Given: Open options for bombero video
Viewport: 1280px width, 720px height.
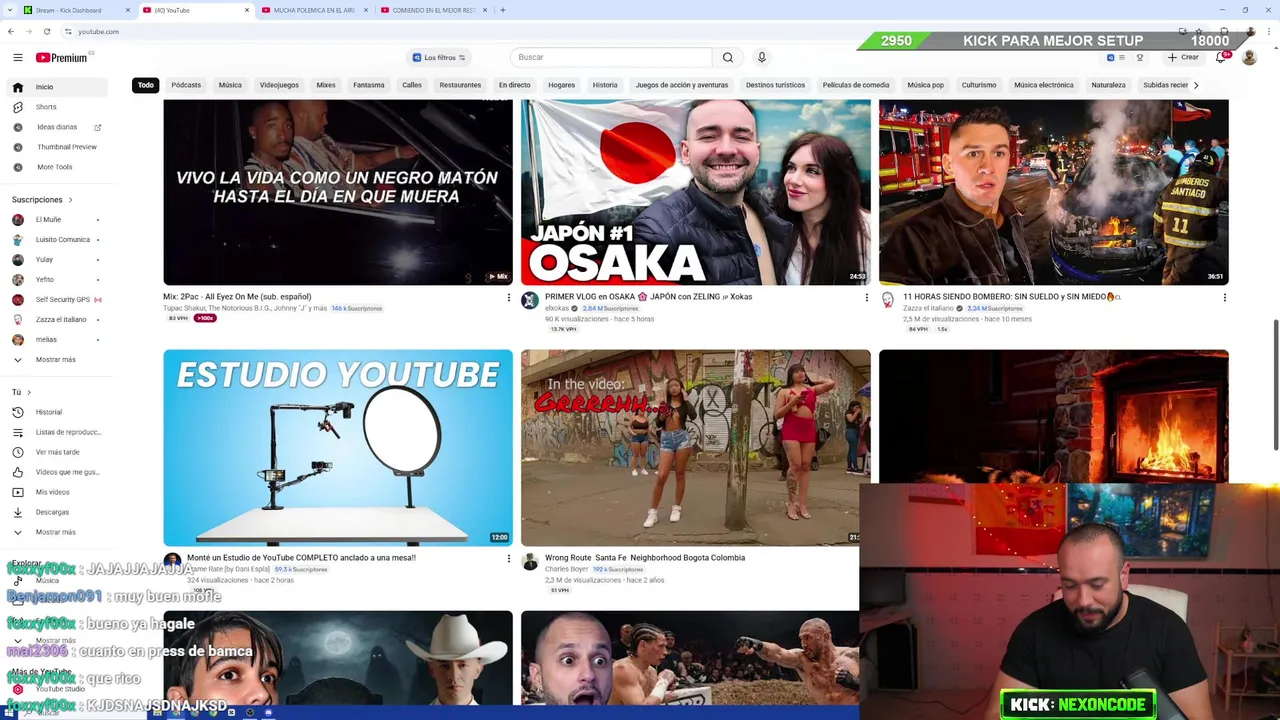Looking at the screenshot, I should pyautogui.click(x=1224, y=297).
